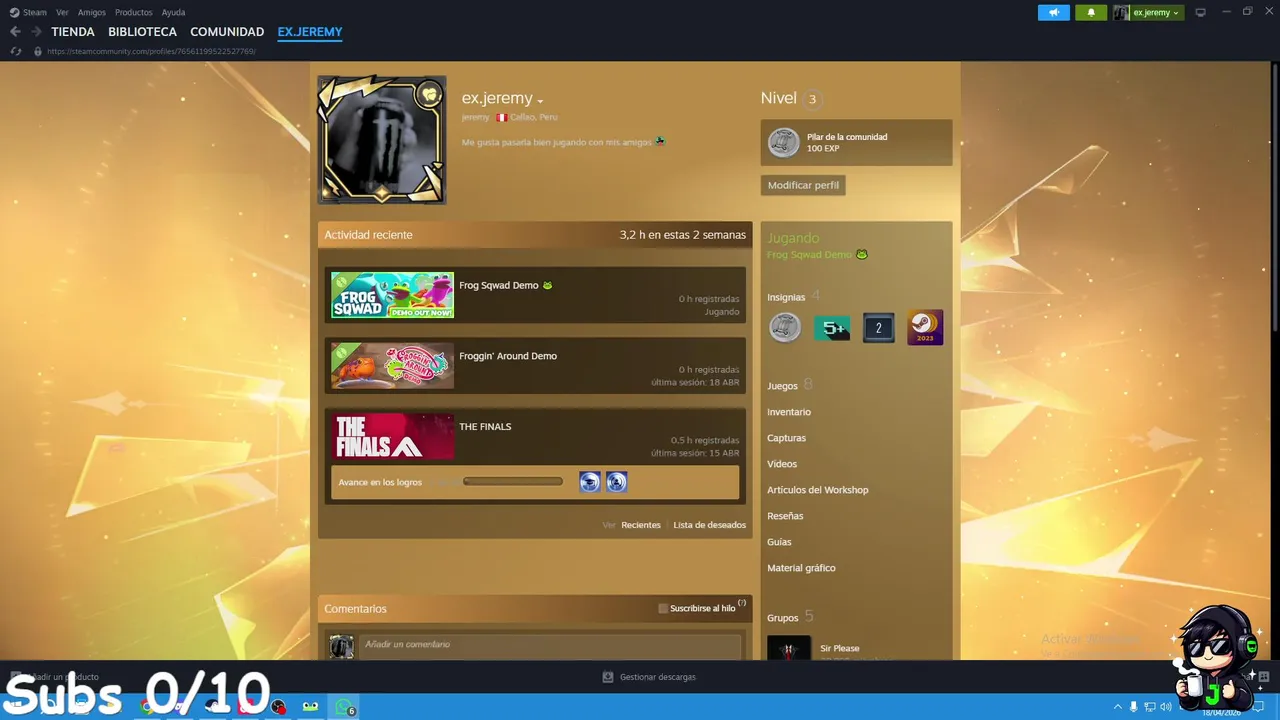
Task: Switch to the TIENDA tab
Action: (73, 32)
